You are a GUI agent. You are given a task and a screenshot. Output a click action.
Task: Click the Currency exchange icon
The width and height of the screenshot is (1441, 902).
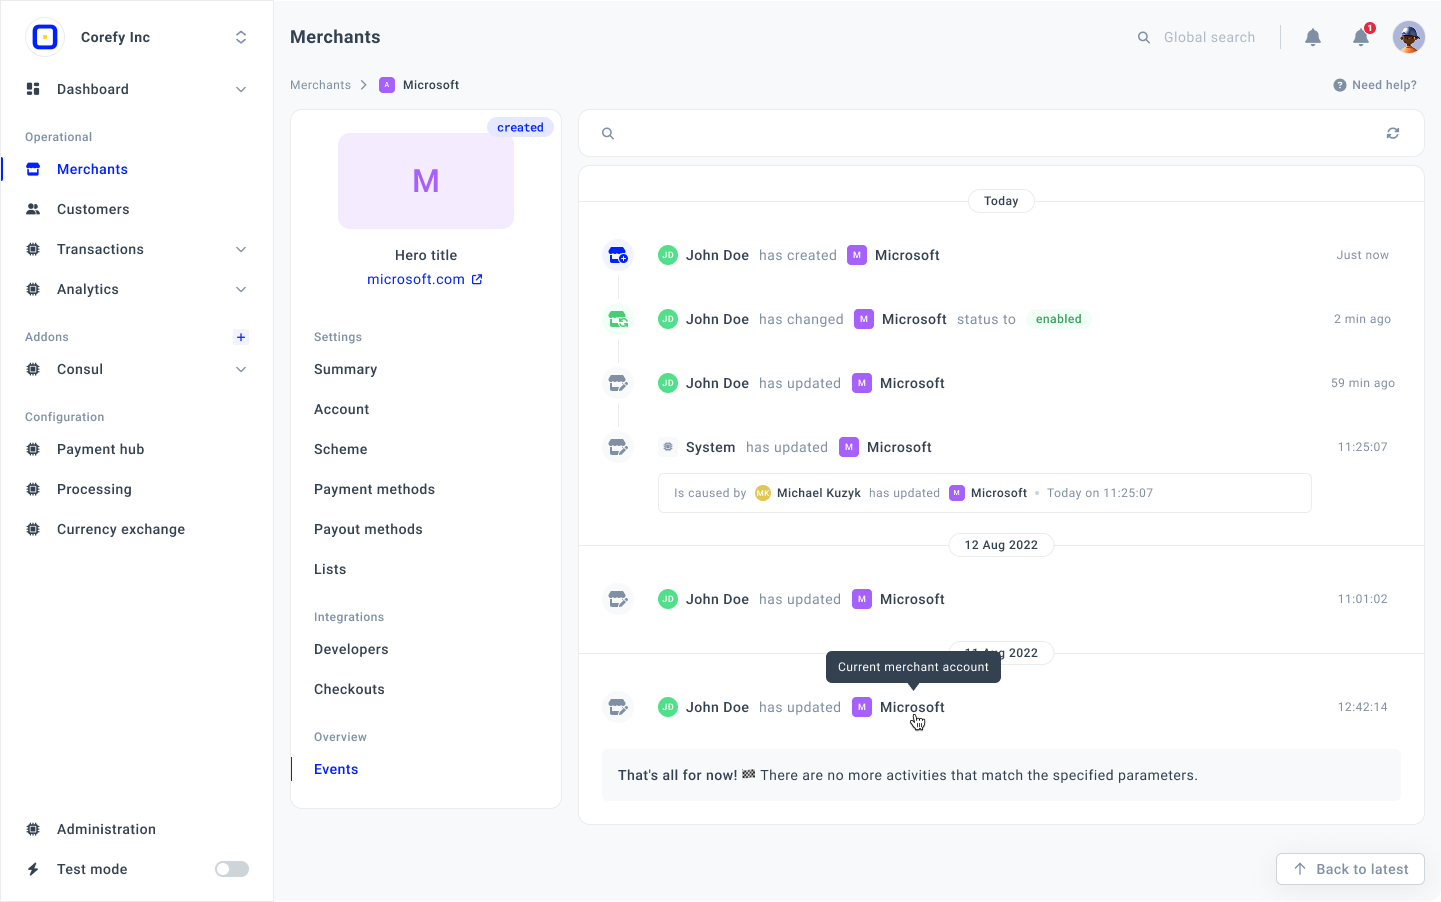[x=33, y=529]
